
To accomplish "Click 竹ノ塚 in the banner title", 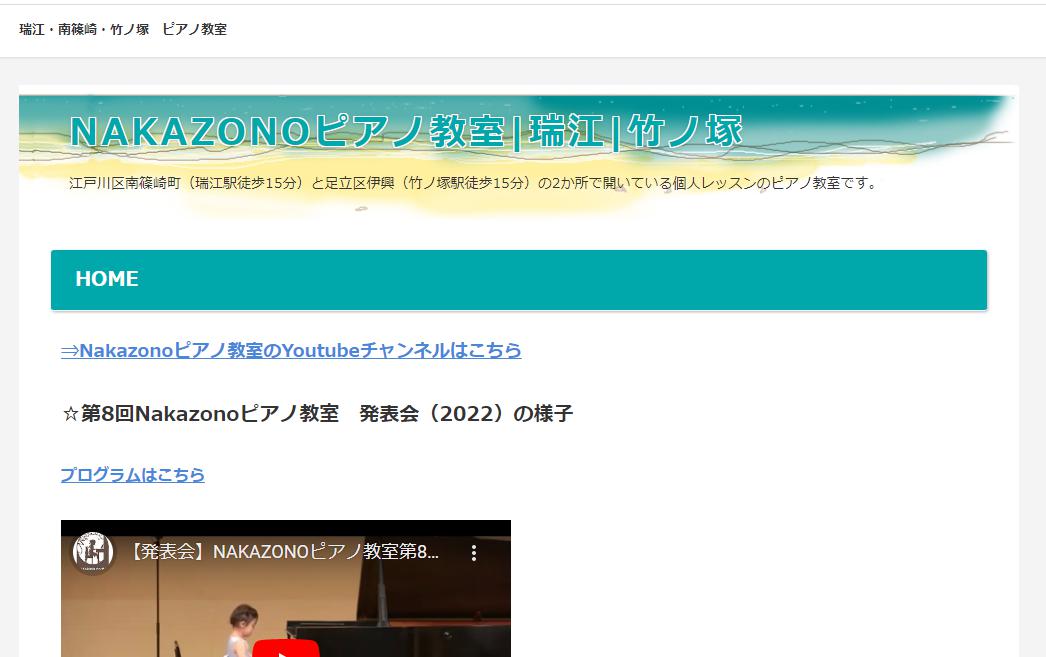I will (685, 132).
